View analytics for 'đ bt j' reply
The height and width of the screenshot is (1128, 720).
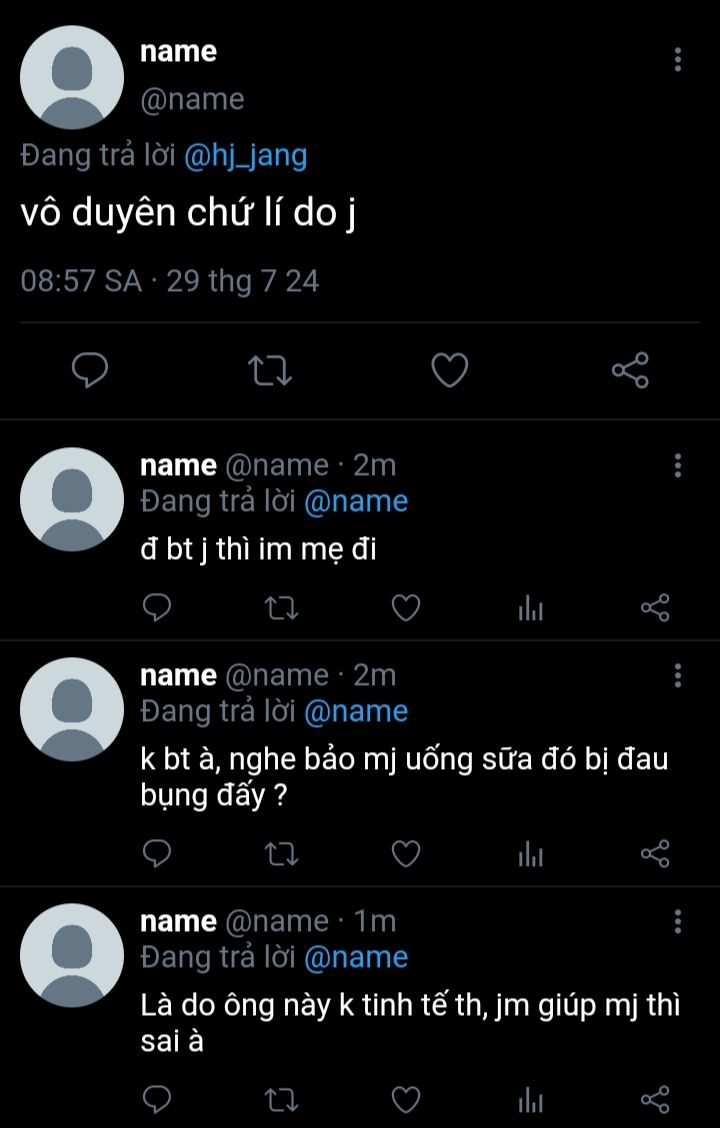point(530,607)
